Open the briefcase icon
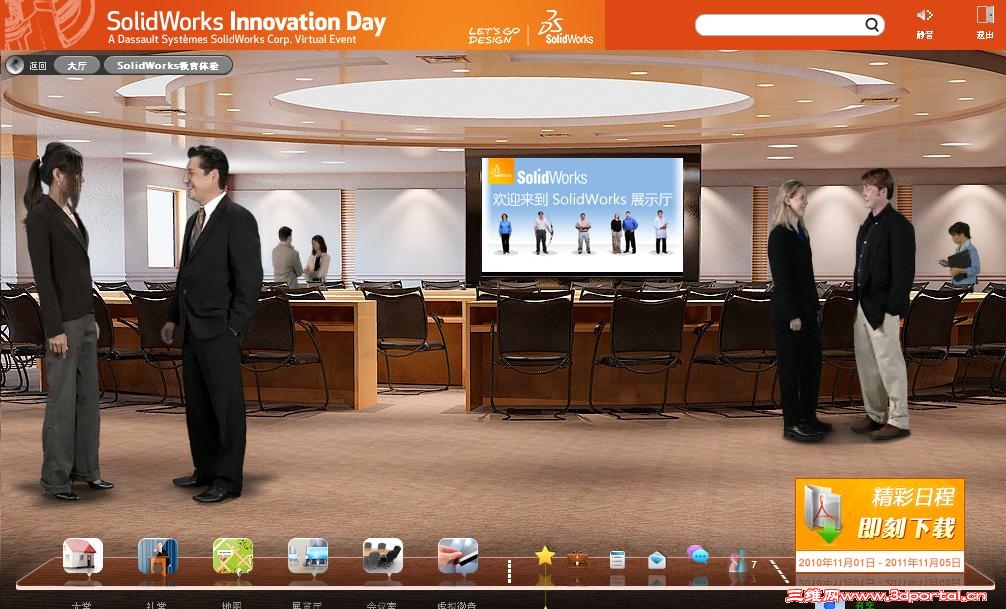1006x609 pixels. point(577,558)
